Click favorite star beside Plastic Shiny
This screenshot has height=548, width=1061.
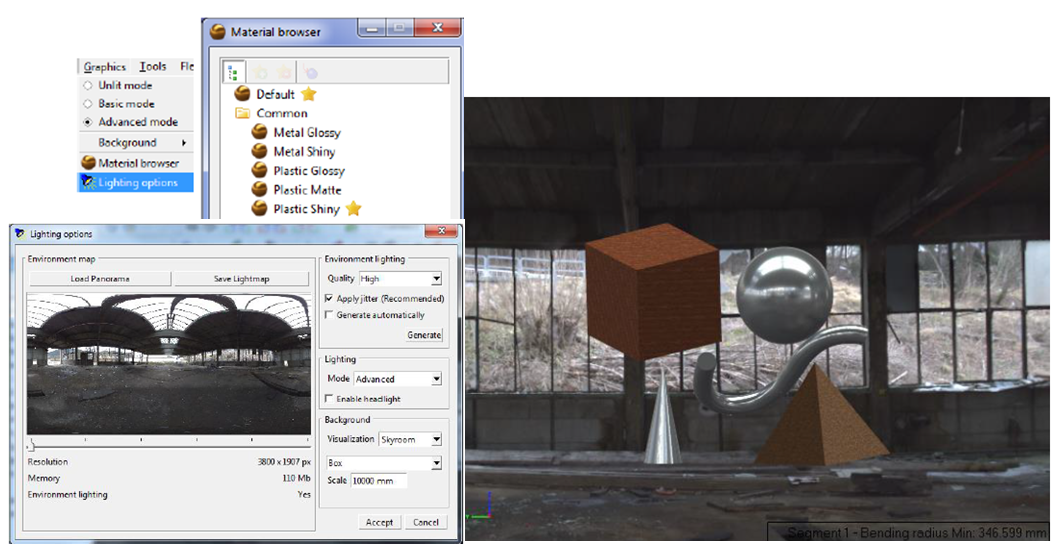[353, 208]
